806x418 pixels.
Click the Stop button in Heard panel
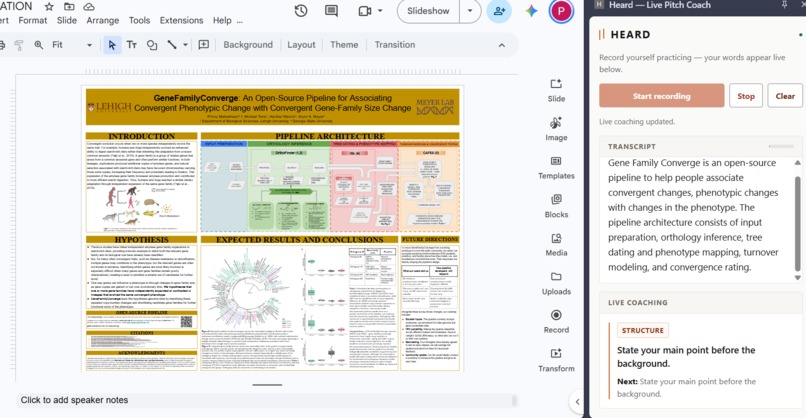coord(746,96)
